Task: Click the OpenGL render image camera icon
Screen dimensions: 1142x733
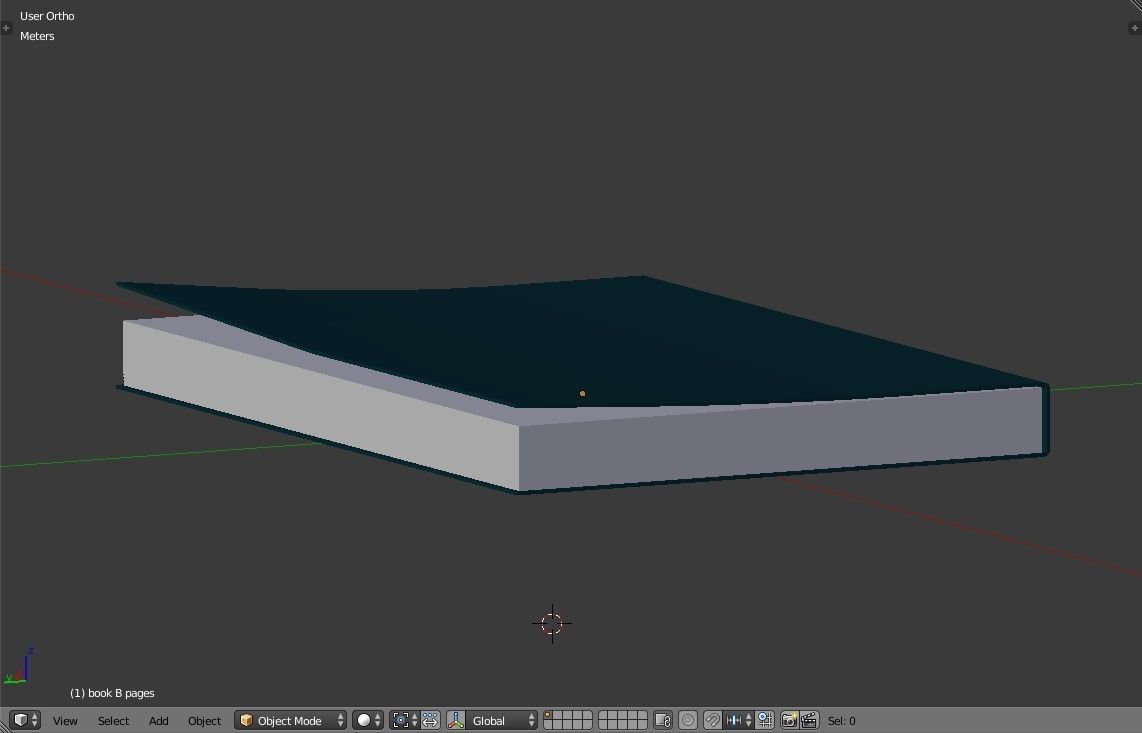Action: click(789, 721)
